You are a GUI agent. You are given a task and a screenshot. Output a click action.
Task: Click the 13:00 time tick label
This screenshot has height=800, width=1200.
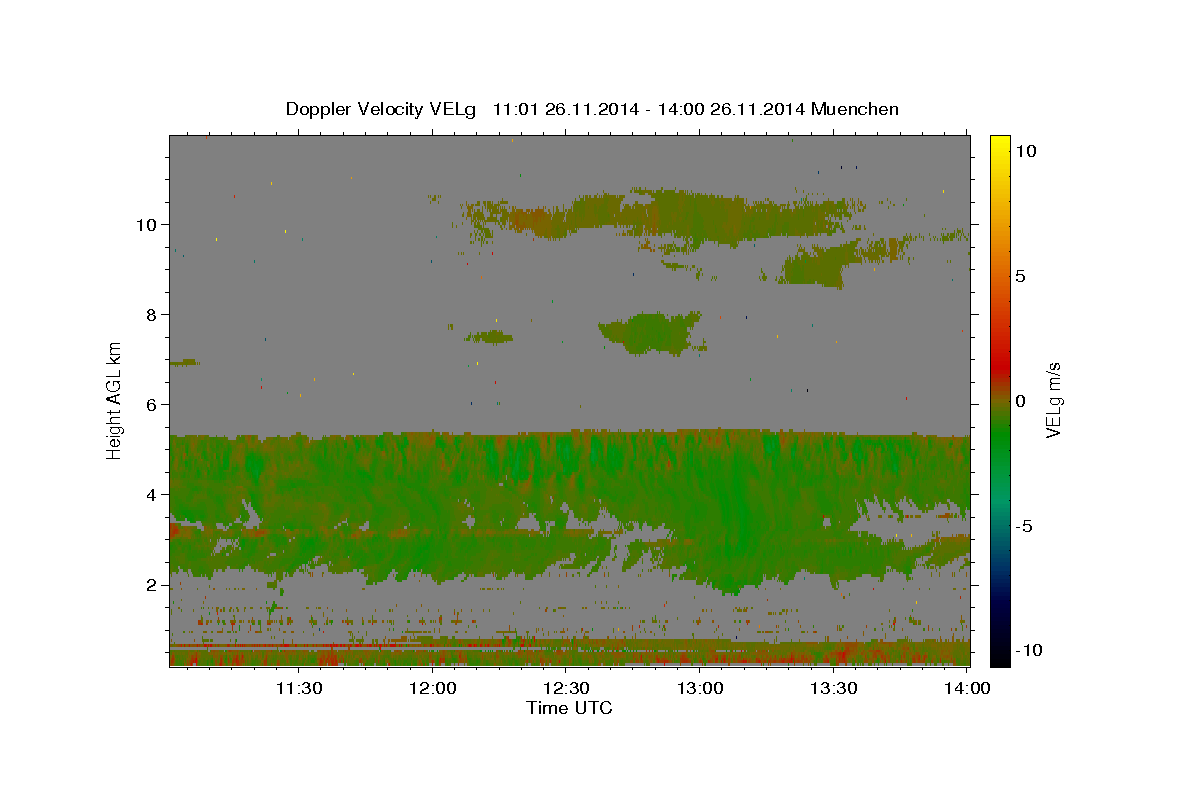tap(700, 688)
